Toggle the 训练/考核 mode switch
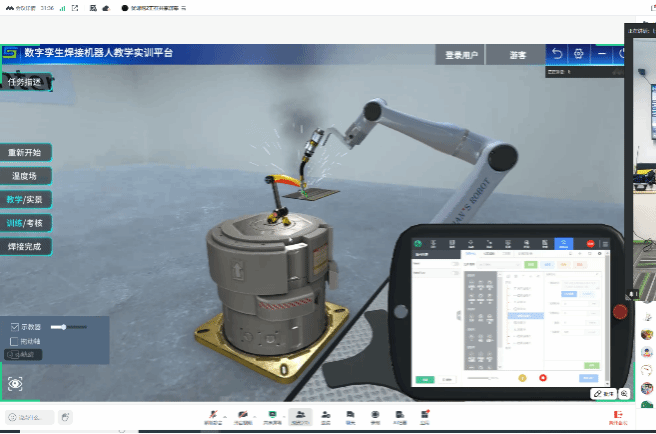The width and height of the screenshot is (656, 434). point(25,222)
